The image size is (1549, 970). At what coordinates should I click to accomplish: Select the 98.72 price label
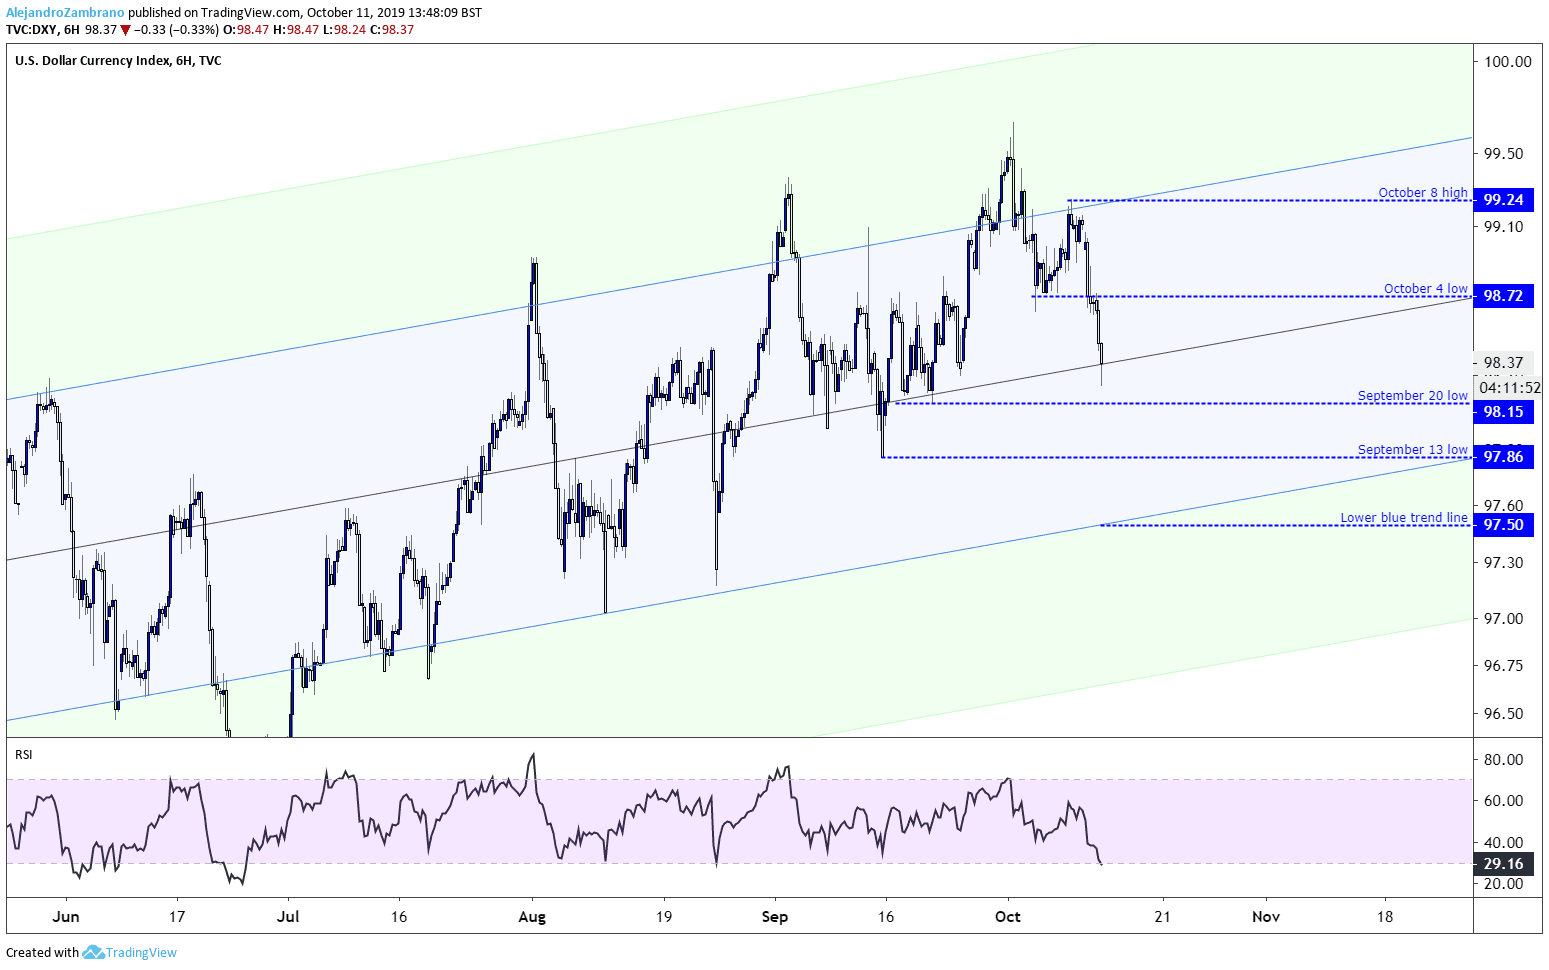1503,296
